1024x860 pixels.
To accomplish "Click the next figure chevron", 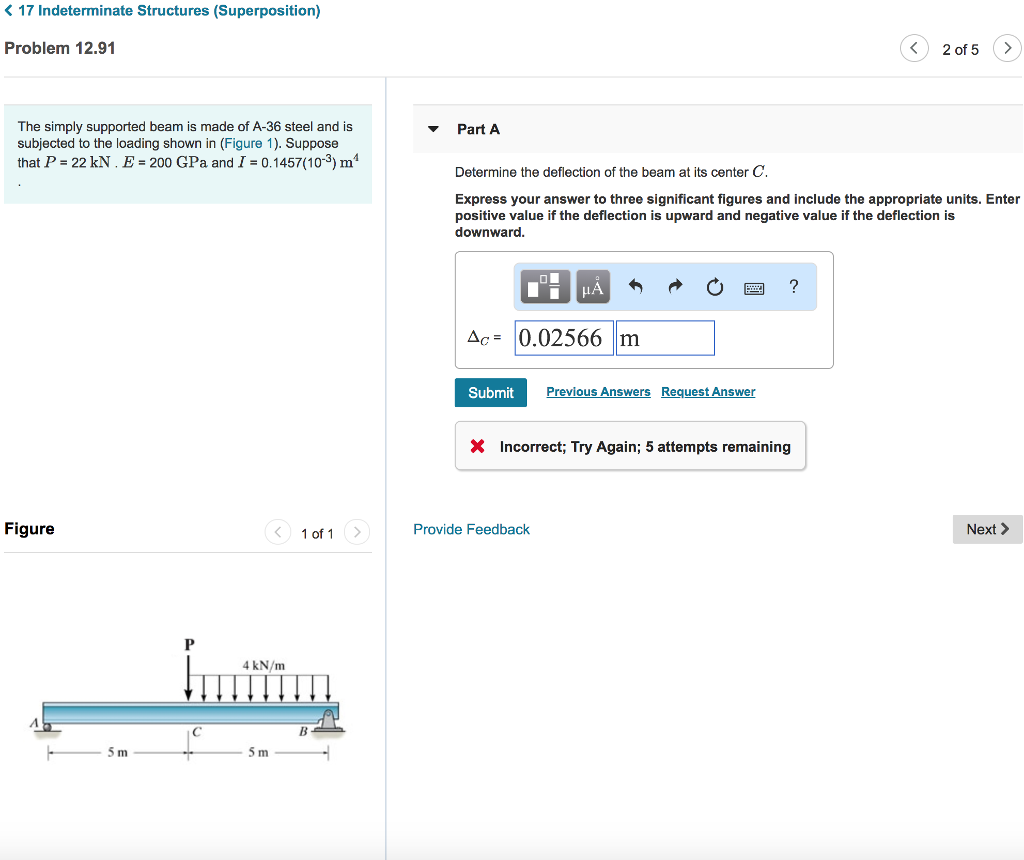I will point(357,532).
